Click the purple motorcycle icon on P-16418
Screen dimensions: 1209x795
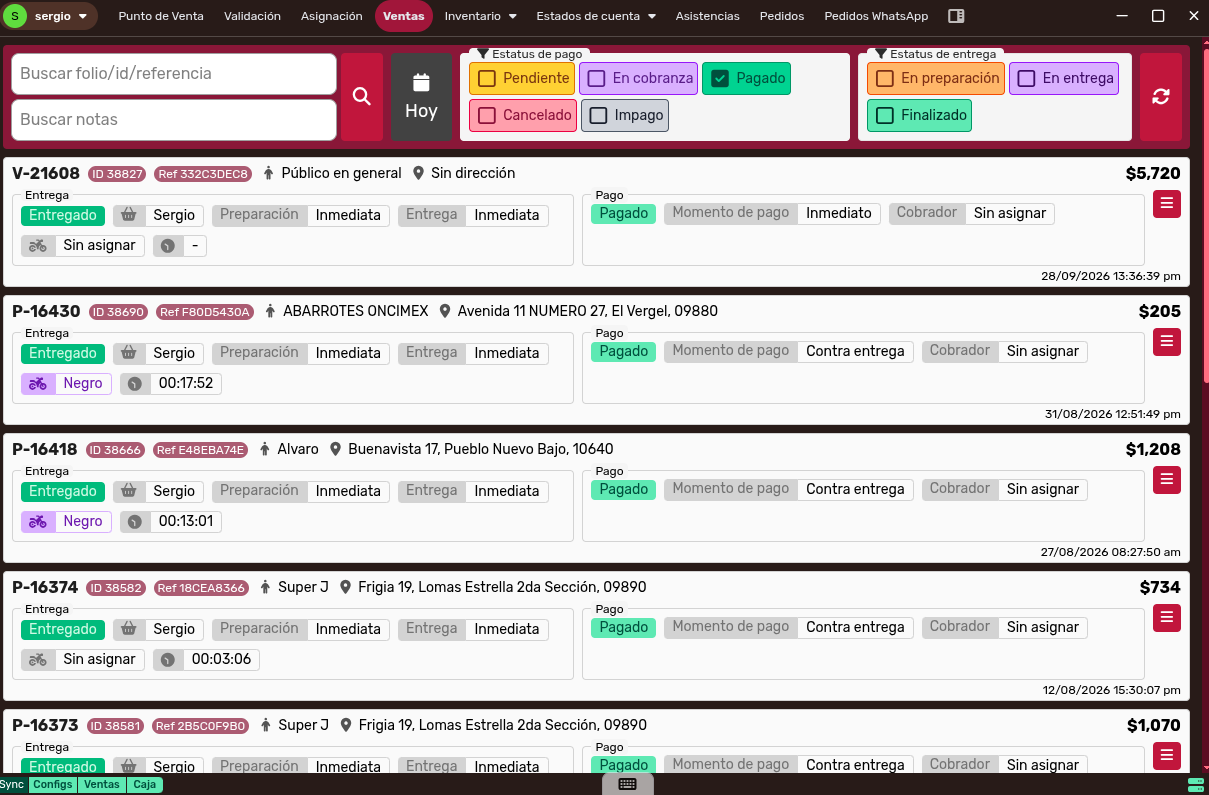[38, 522]
